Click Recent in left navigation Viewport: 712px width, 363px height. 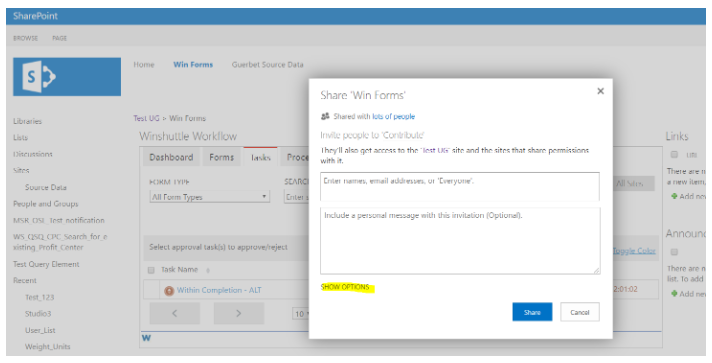tap(25, 280)
